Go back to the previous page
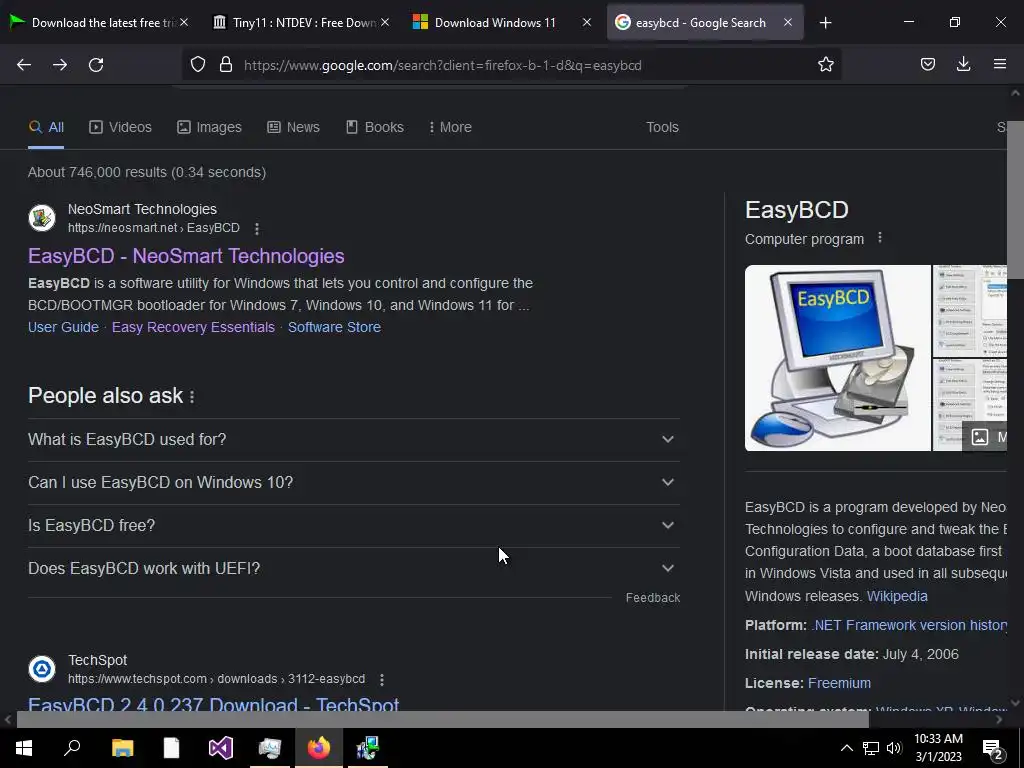The width and height of the screenshot is (1024, 768). tap(24, 65)
